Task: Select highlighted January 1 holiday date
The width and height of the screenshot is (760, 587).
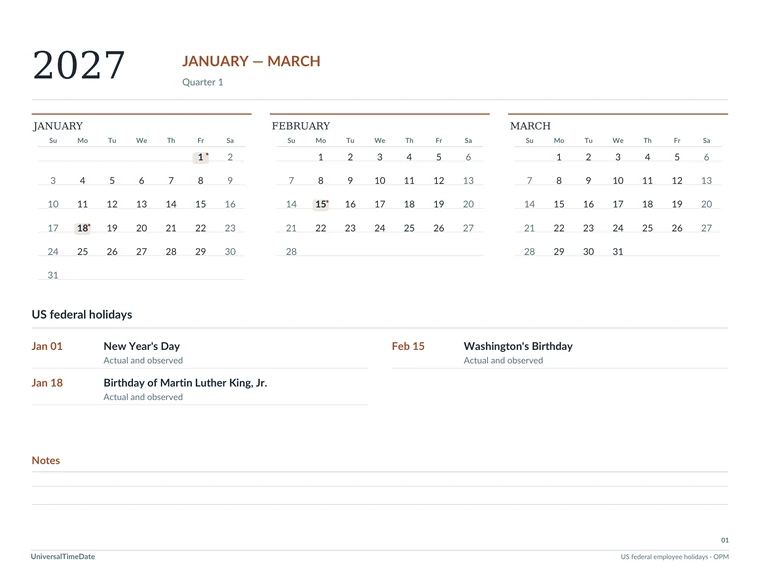Action: (x=201, y=157)
